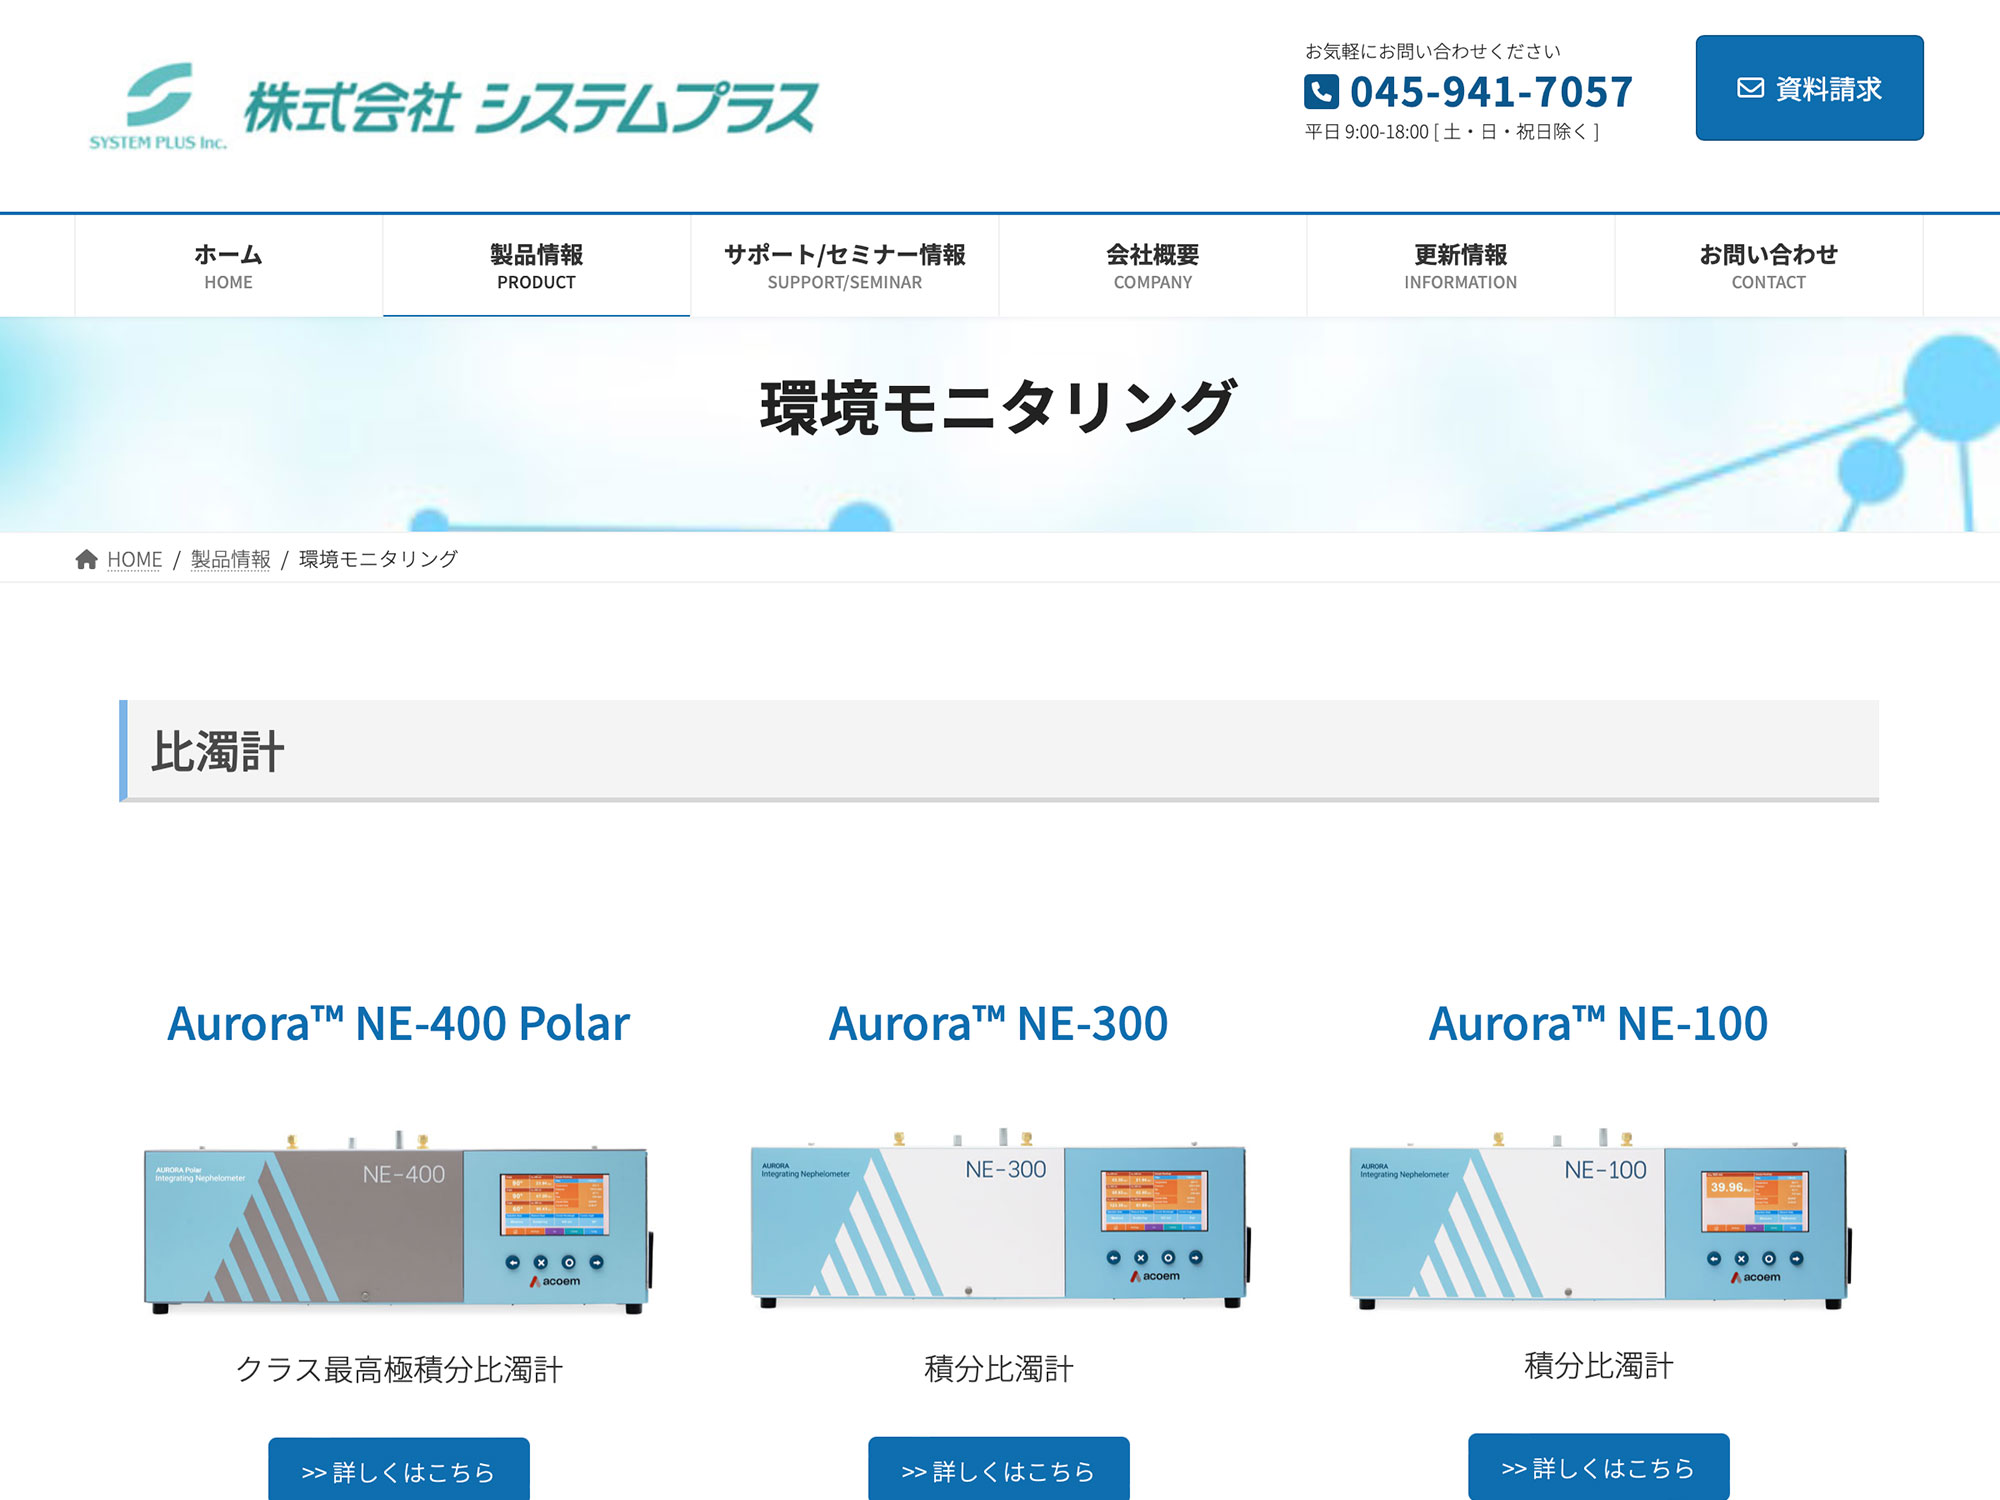Click the NE-100 nephelometer product image
This screenshot has width=2000, height=1500.
[x=1598, y=1222]
